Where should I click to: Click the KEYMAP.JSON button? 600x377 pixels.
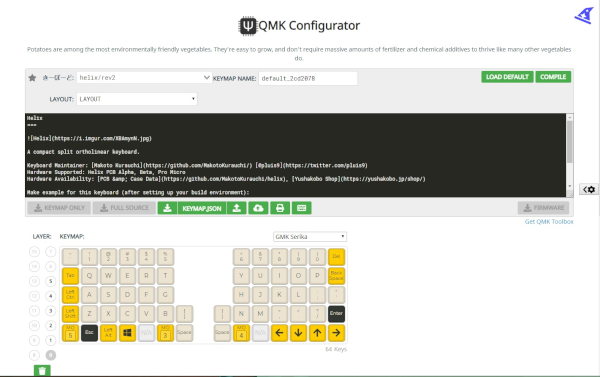tap(202, 208)
